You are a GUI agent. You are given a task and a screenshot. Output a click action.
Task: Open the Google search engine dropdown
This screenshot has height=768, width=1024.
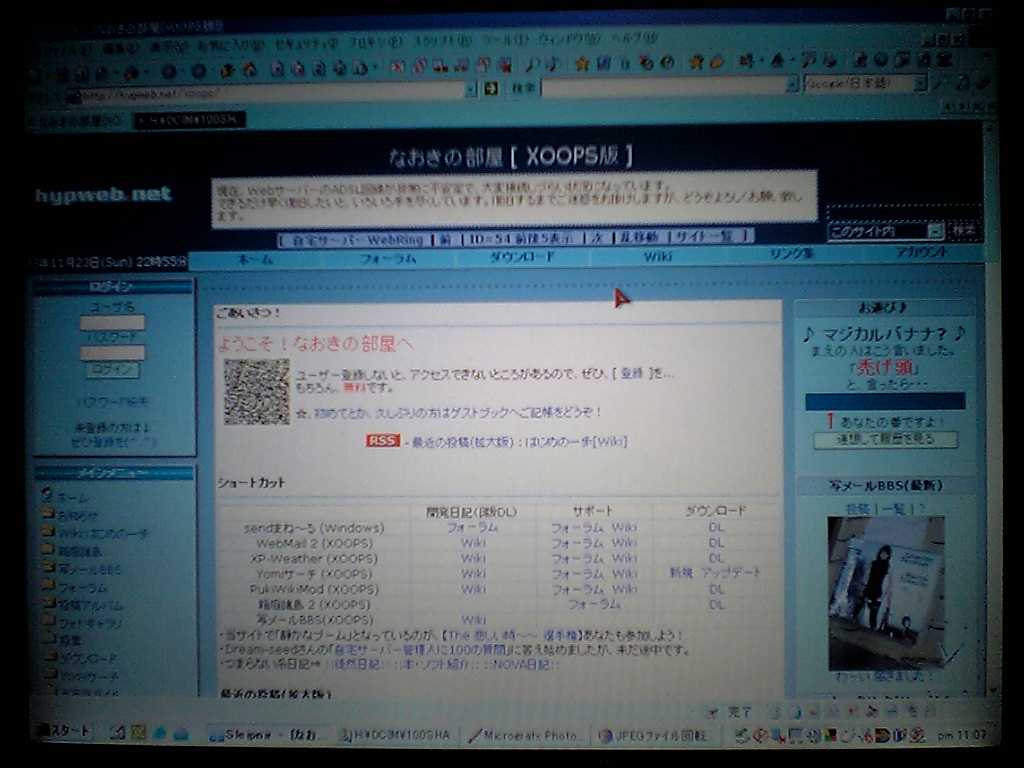pyautogui.click(x=920, y=85)
